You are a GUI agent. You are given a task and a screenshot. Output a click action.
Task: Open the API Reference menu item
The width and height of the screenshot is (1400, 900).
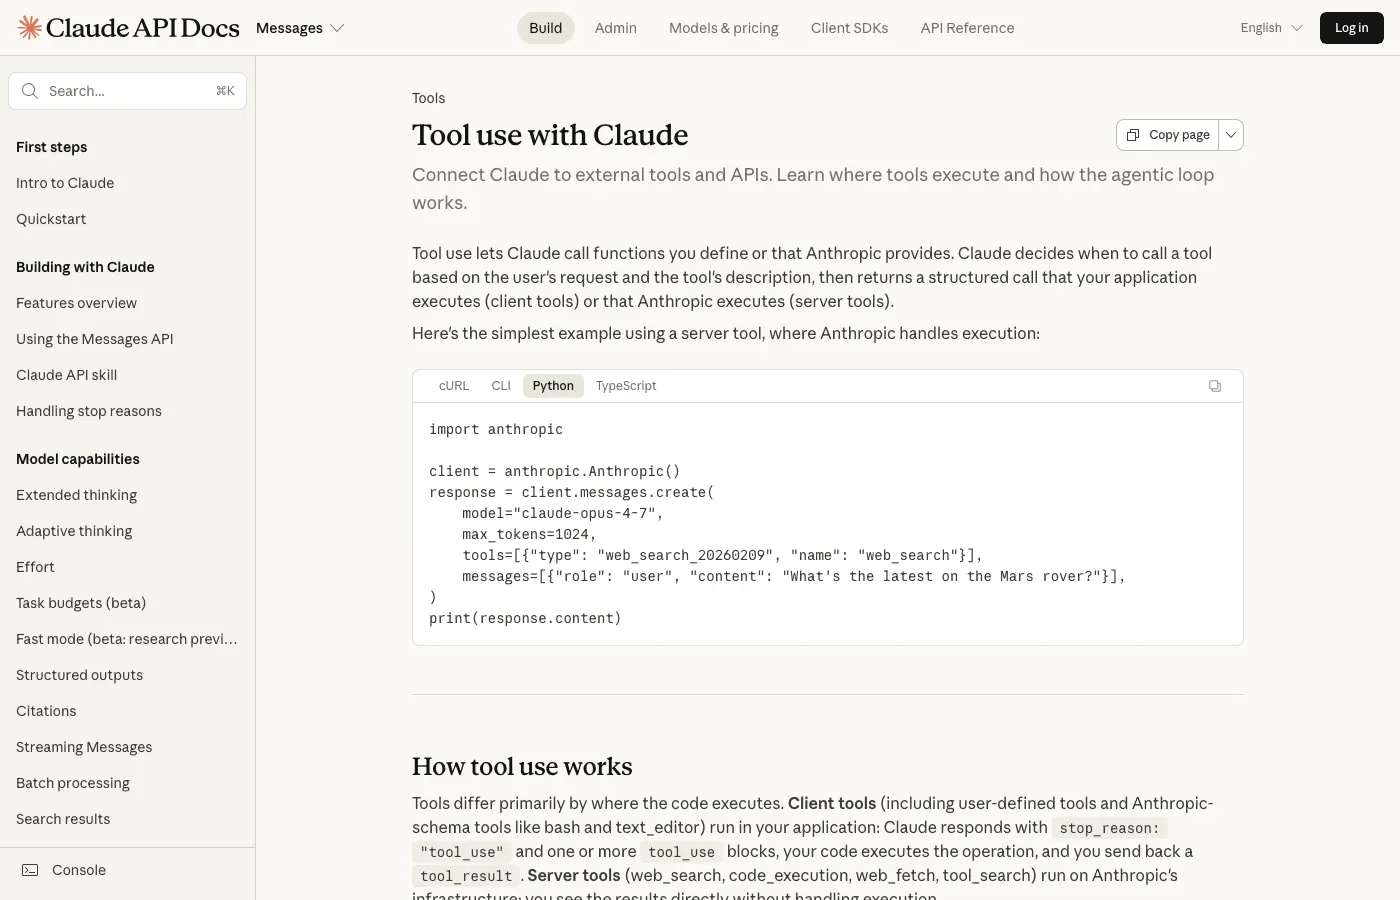point(966,28)
